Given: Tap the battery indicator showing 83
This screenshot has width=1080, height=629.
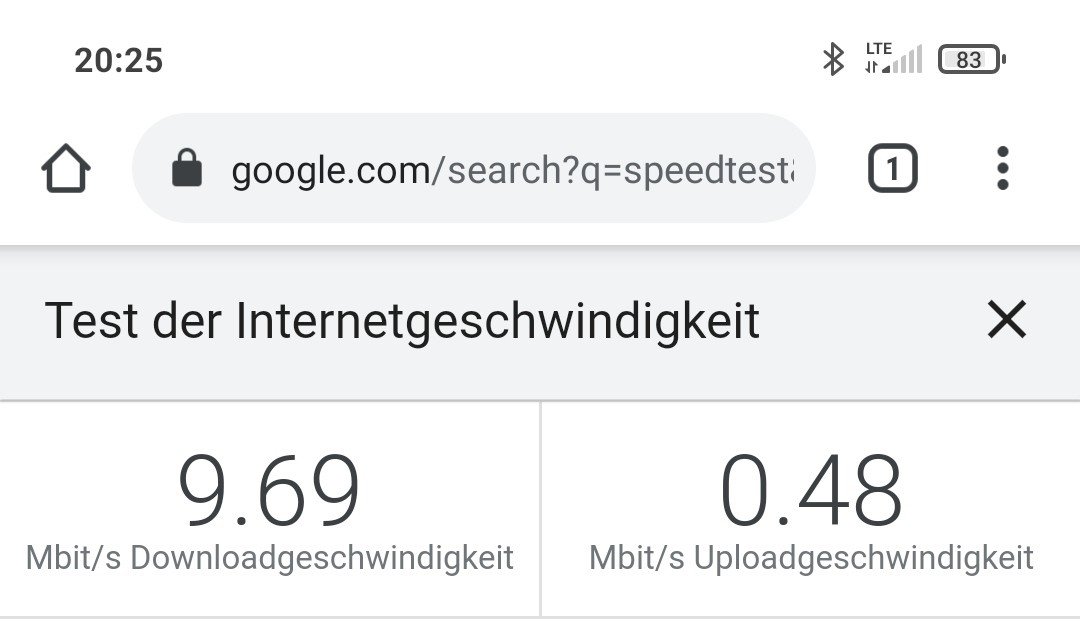Looking at the screenshot, I should tap(972, 60).
